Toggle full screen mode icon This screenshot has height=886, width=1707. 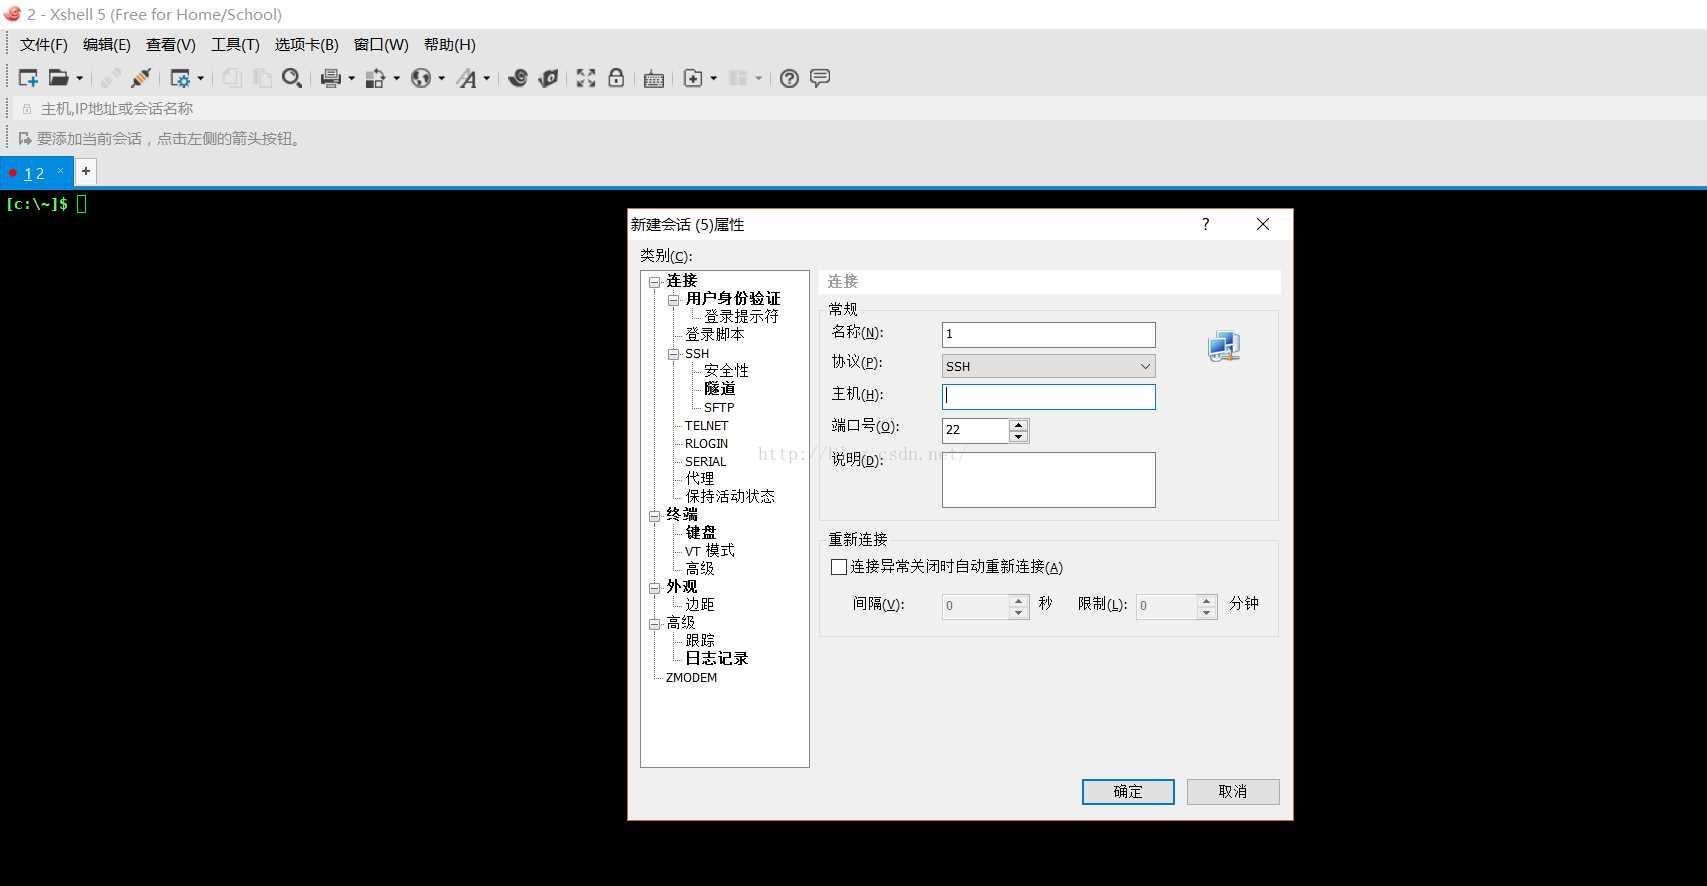pyautogui.click(x=586, y=78)
